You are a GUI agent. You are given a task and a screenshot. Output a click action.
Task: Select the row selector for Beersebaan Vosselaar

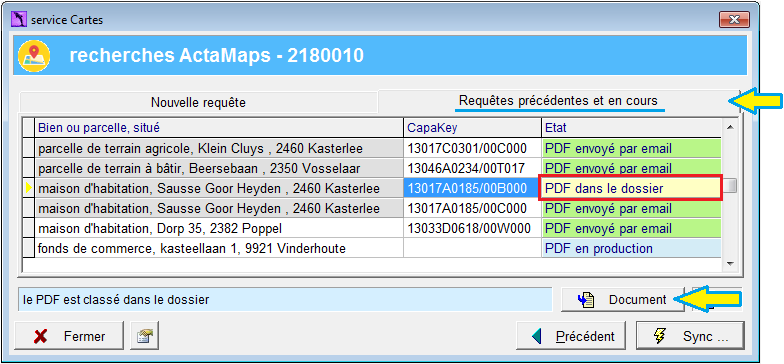click(x=28, y=168)
